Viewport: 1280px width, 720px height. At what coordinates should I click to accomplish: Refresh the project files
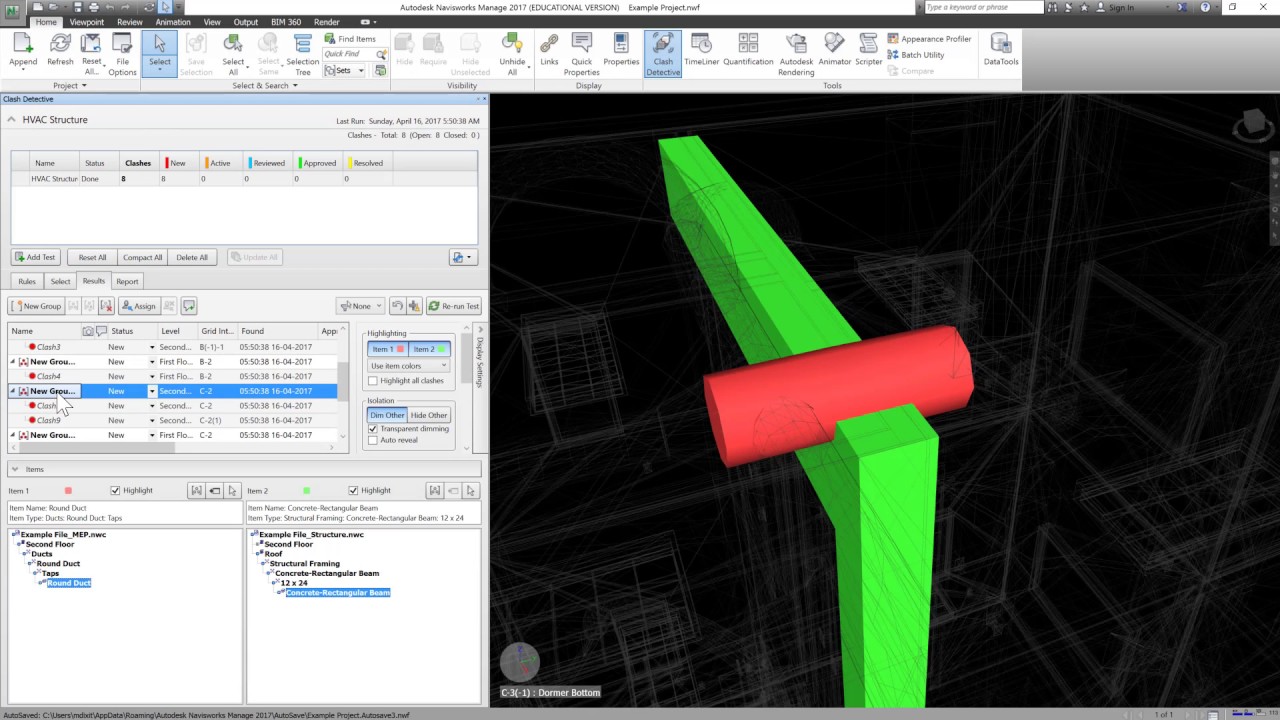(x=60, y=53)
